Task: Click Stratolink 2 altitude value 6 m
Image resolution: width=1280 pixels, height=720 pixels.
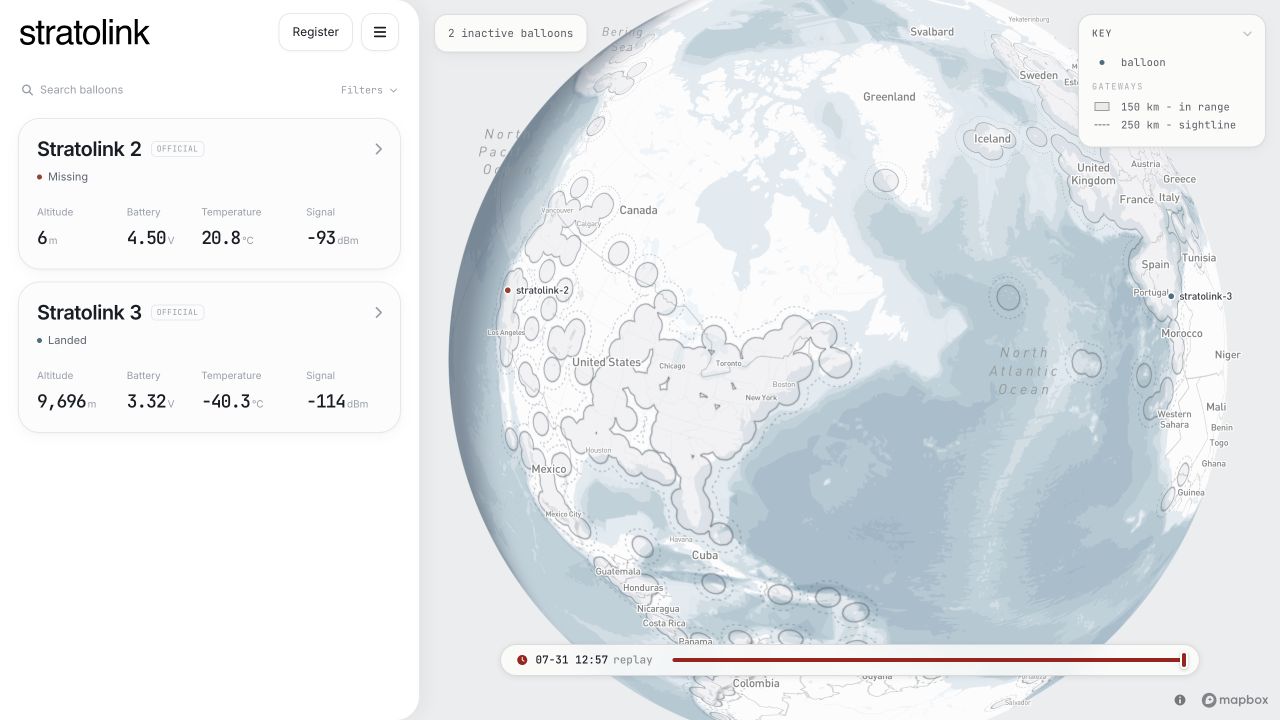Action: coord(47,238)
